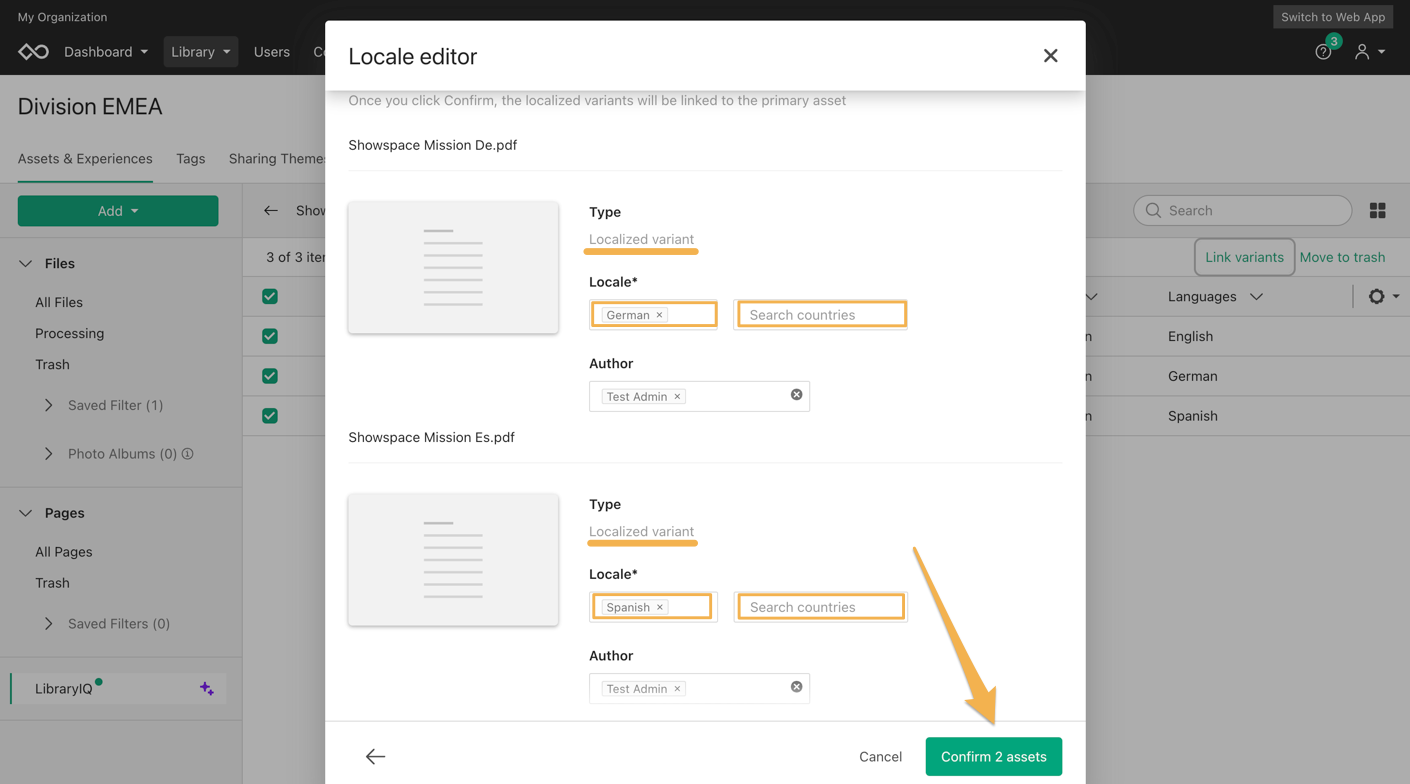This screenshot has height=784, width=1410.
Task: Collapse the Pages section
Action: click(x=26, y=513)
